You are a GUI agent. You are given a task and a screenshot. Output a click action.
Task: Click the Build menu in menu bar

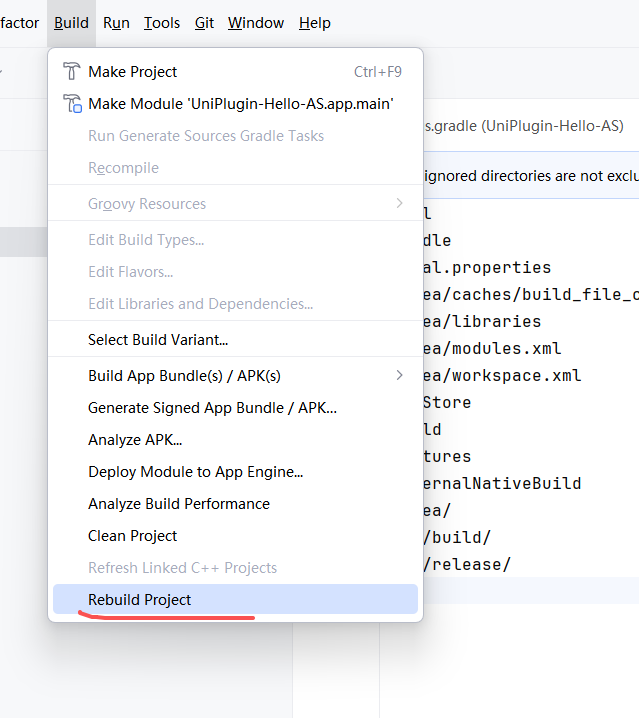pos(71,23)
